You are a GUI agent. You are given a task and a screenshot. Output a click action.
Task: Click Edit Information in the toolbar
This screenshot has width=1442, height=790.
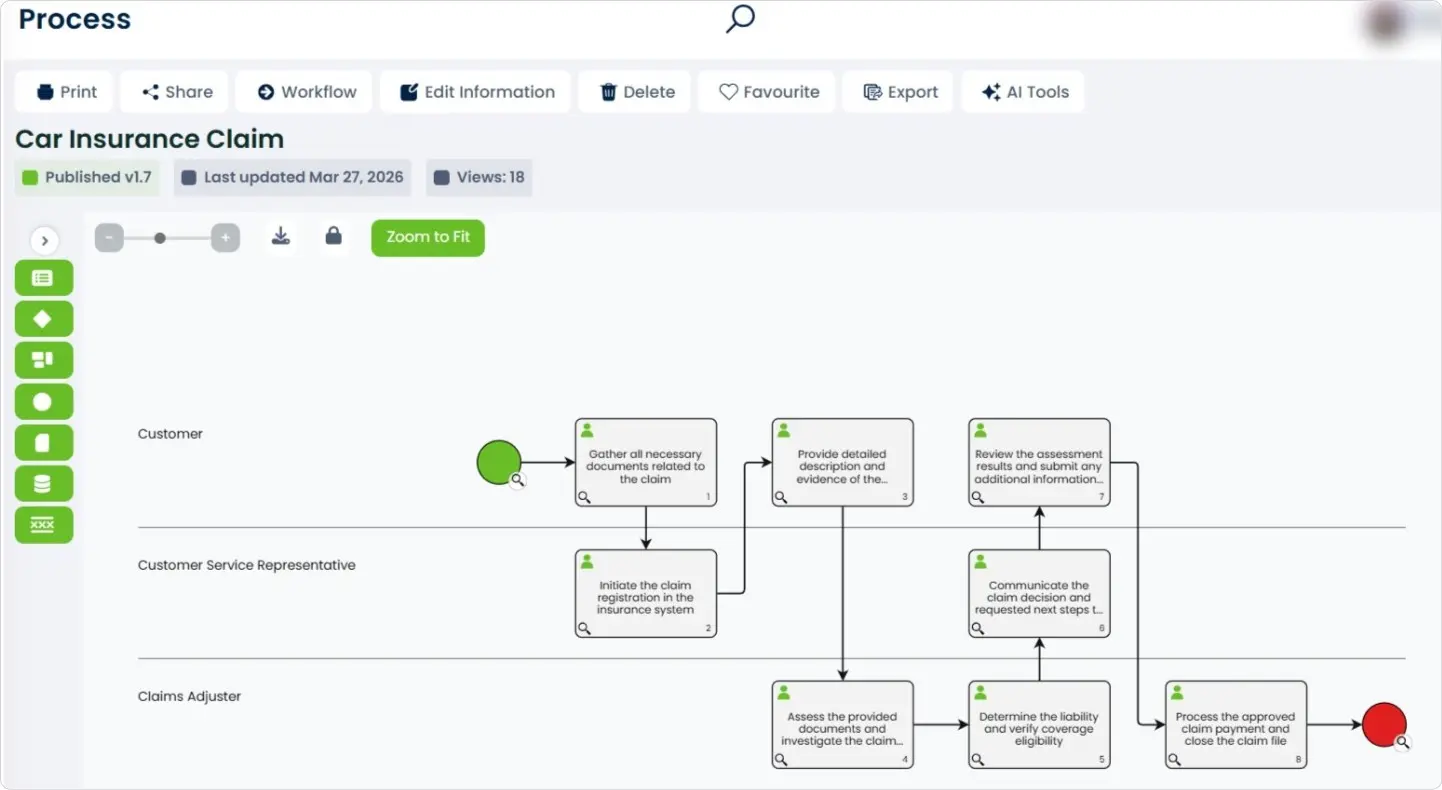[x=476, y=92]
